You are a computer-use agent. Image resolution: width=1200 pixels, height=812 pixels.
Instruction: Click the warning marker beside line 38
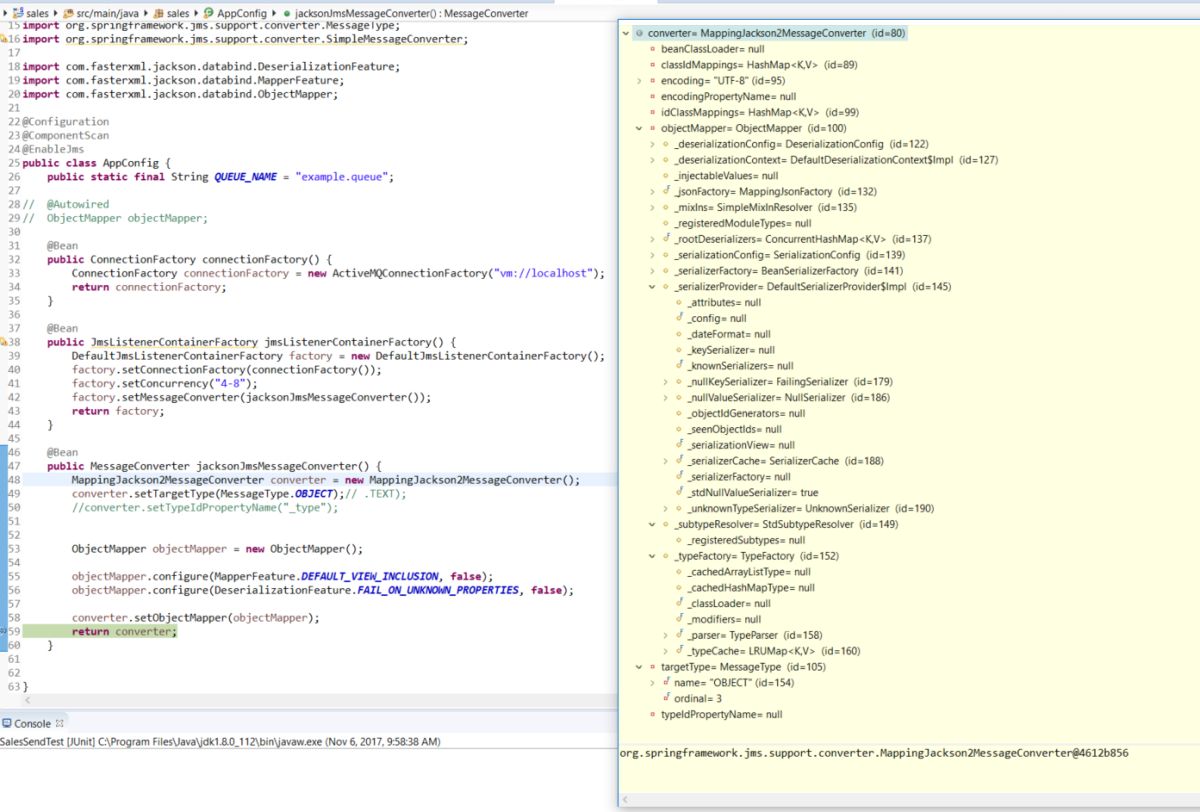coord(3,342)
